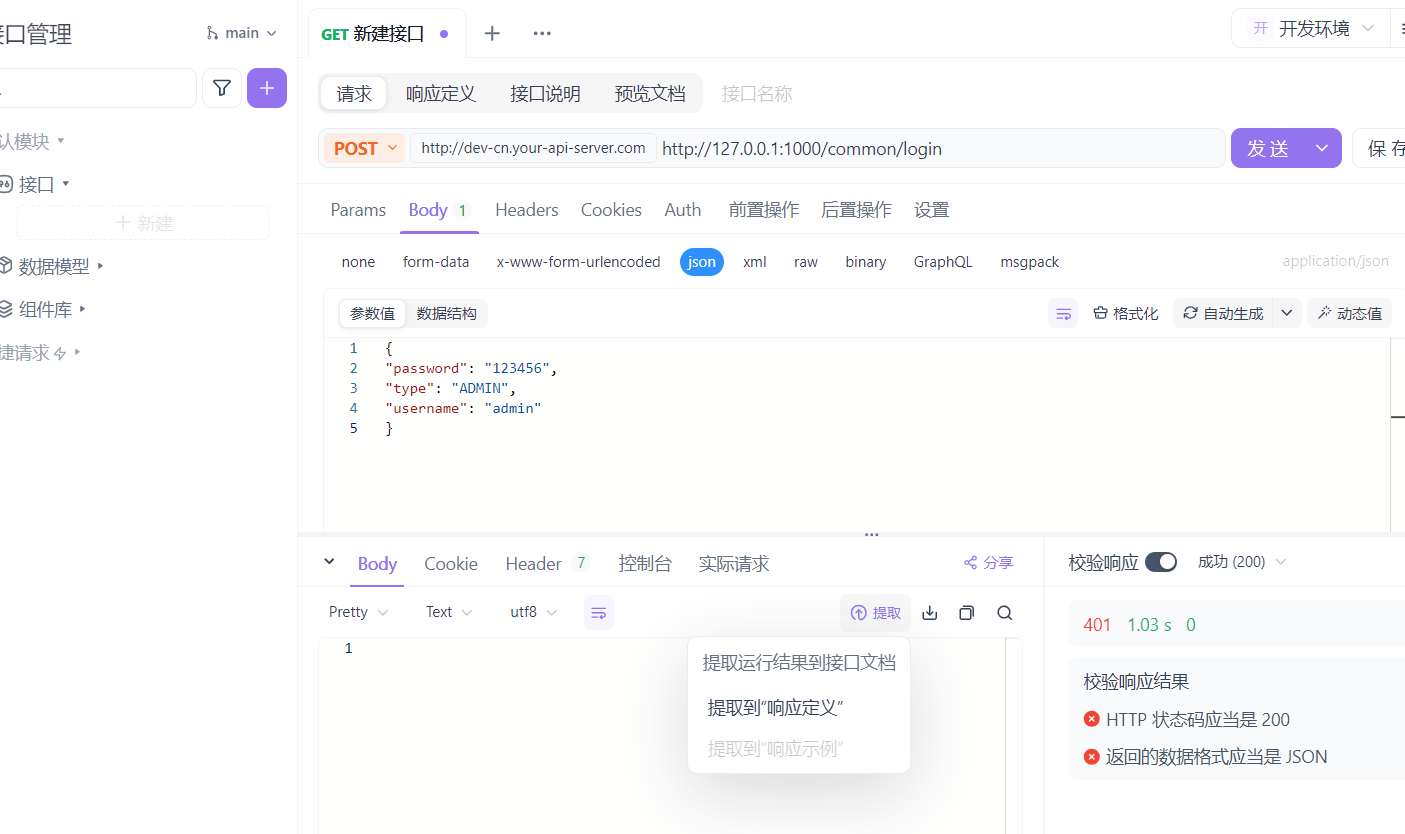Click the 格式化 format button
The image size is (1405, 834).
tap(1126, 313)
